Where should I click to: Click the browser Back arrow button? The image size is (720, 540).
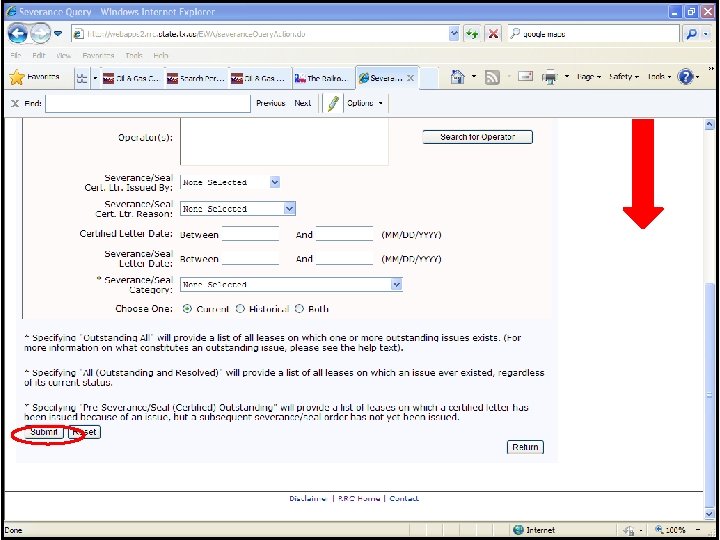17,34
